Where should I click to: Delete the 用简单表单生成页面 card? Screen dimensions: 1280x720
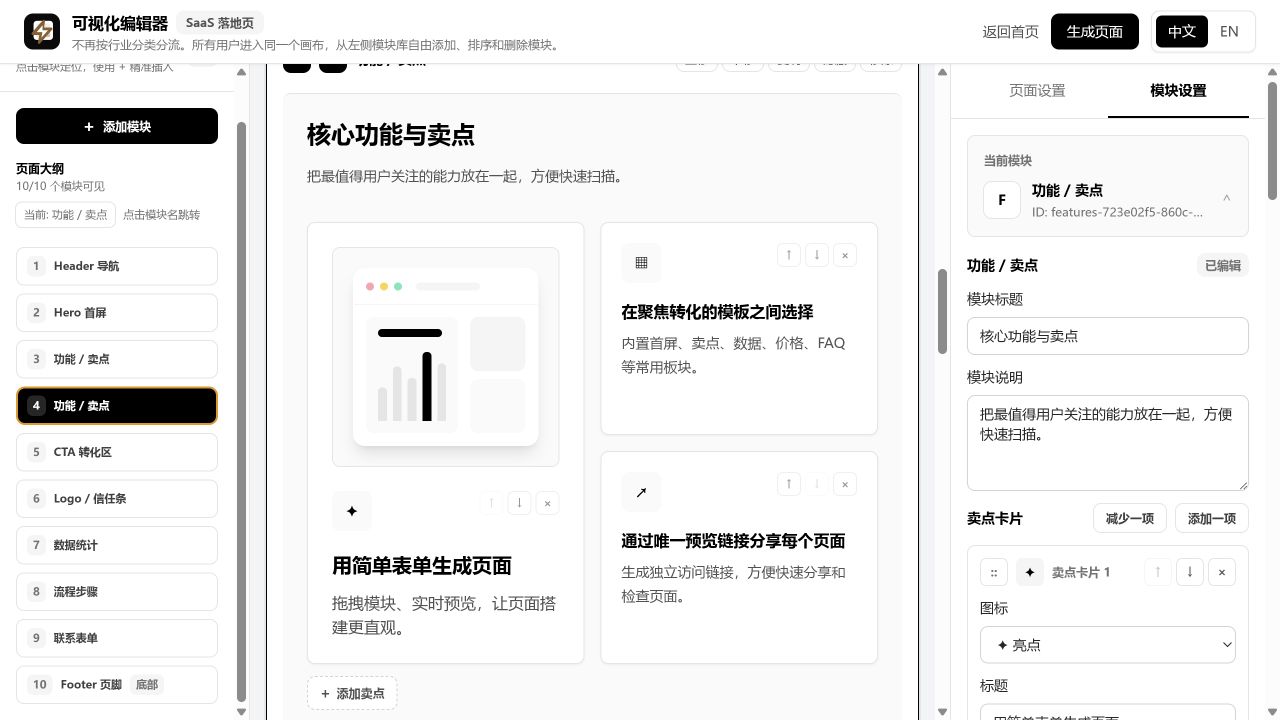point(547,503)
